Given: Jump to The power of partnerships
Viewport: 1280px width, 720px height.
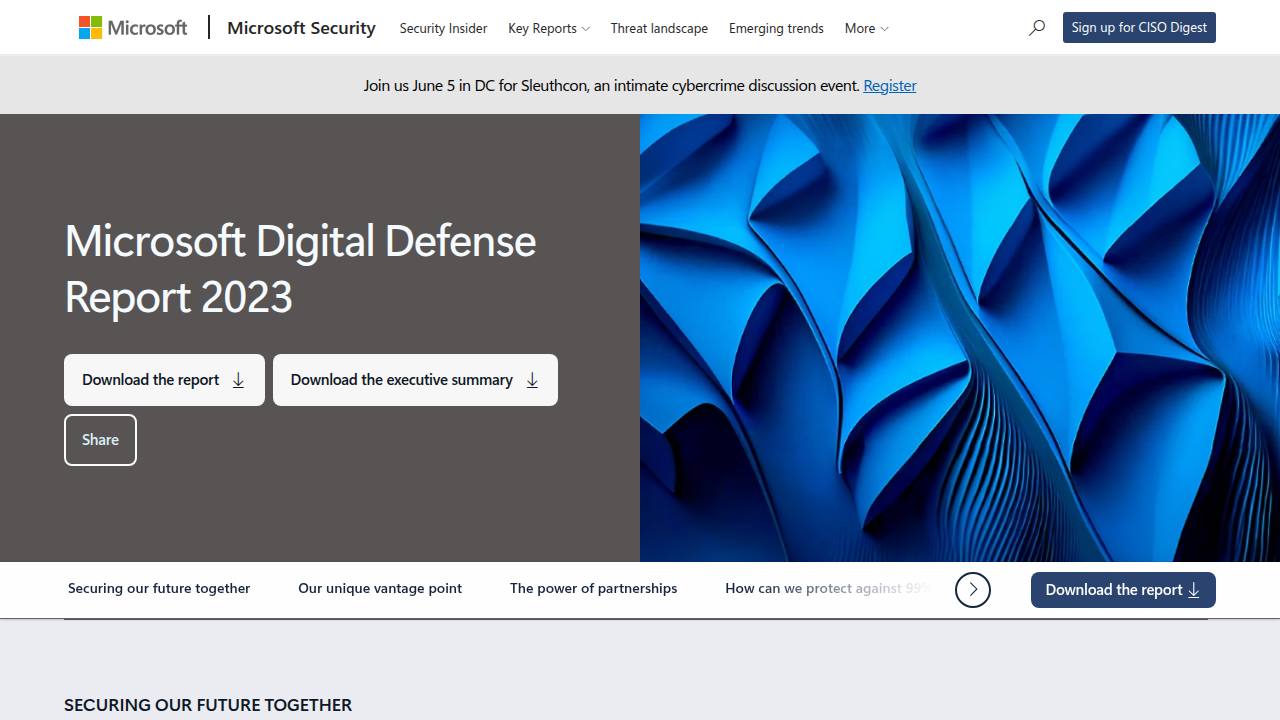Looking at the screenshot, I should click(x=593, y=588).
